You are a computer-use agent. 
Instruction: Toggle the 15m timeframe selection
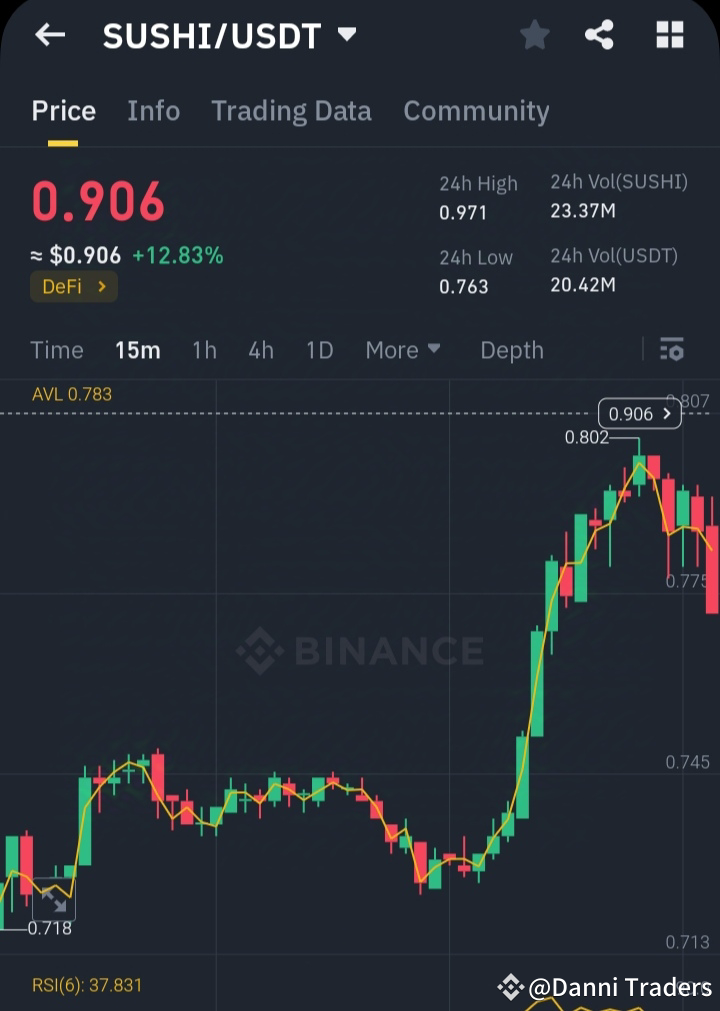tap(138, 350)
